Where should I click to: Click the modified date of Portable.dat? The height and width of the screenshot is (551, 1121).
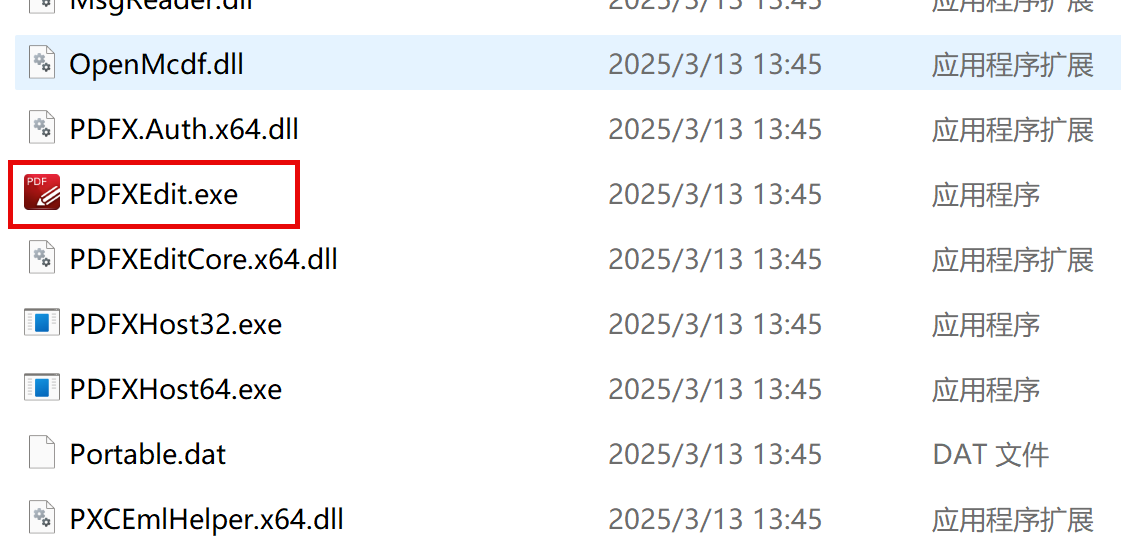[715, 454]
